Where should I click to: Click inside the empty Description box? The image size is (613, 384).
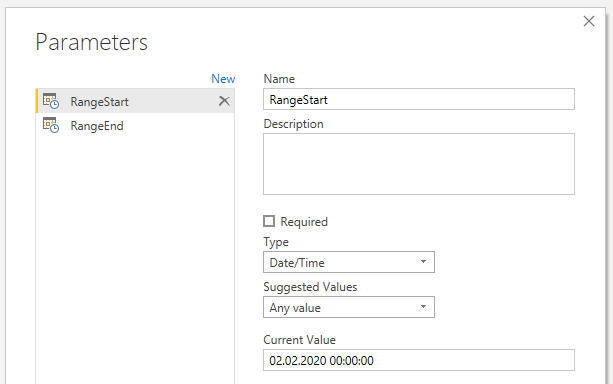[x=419, y=164]
